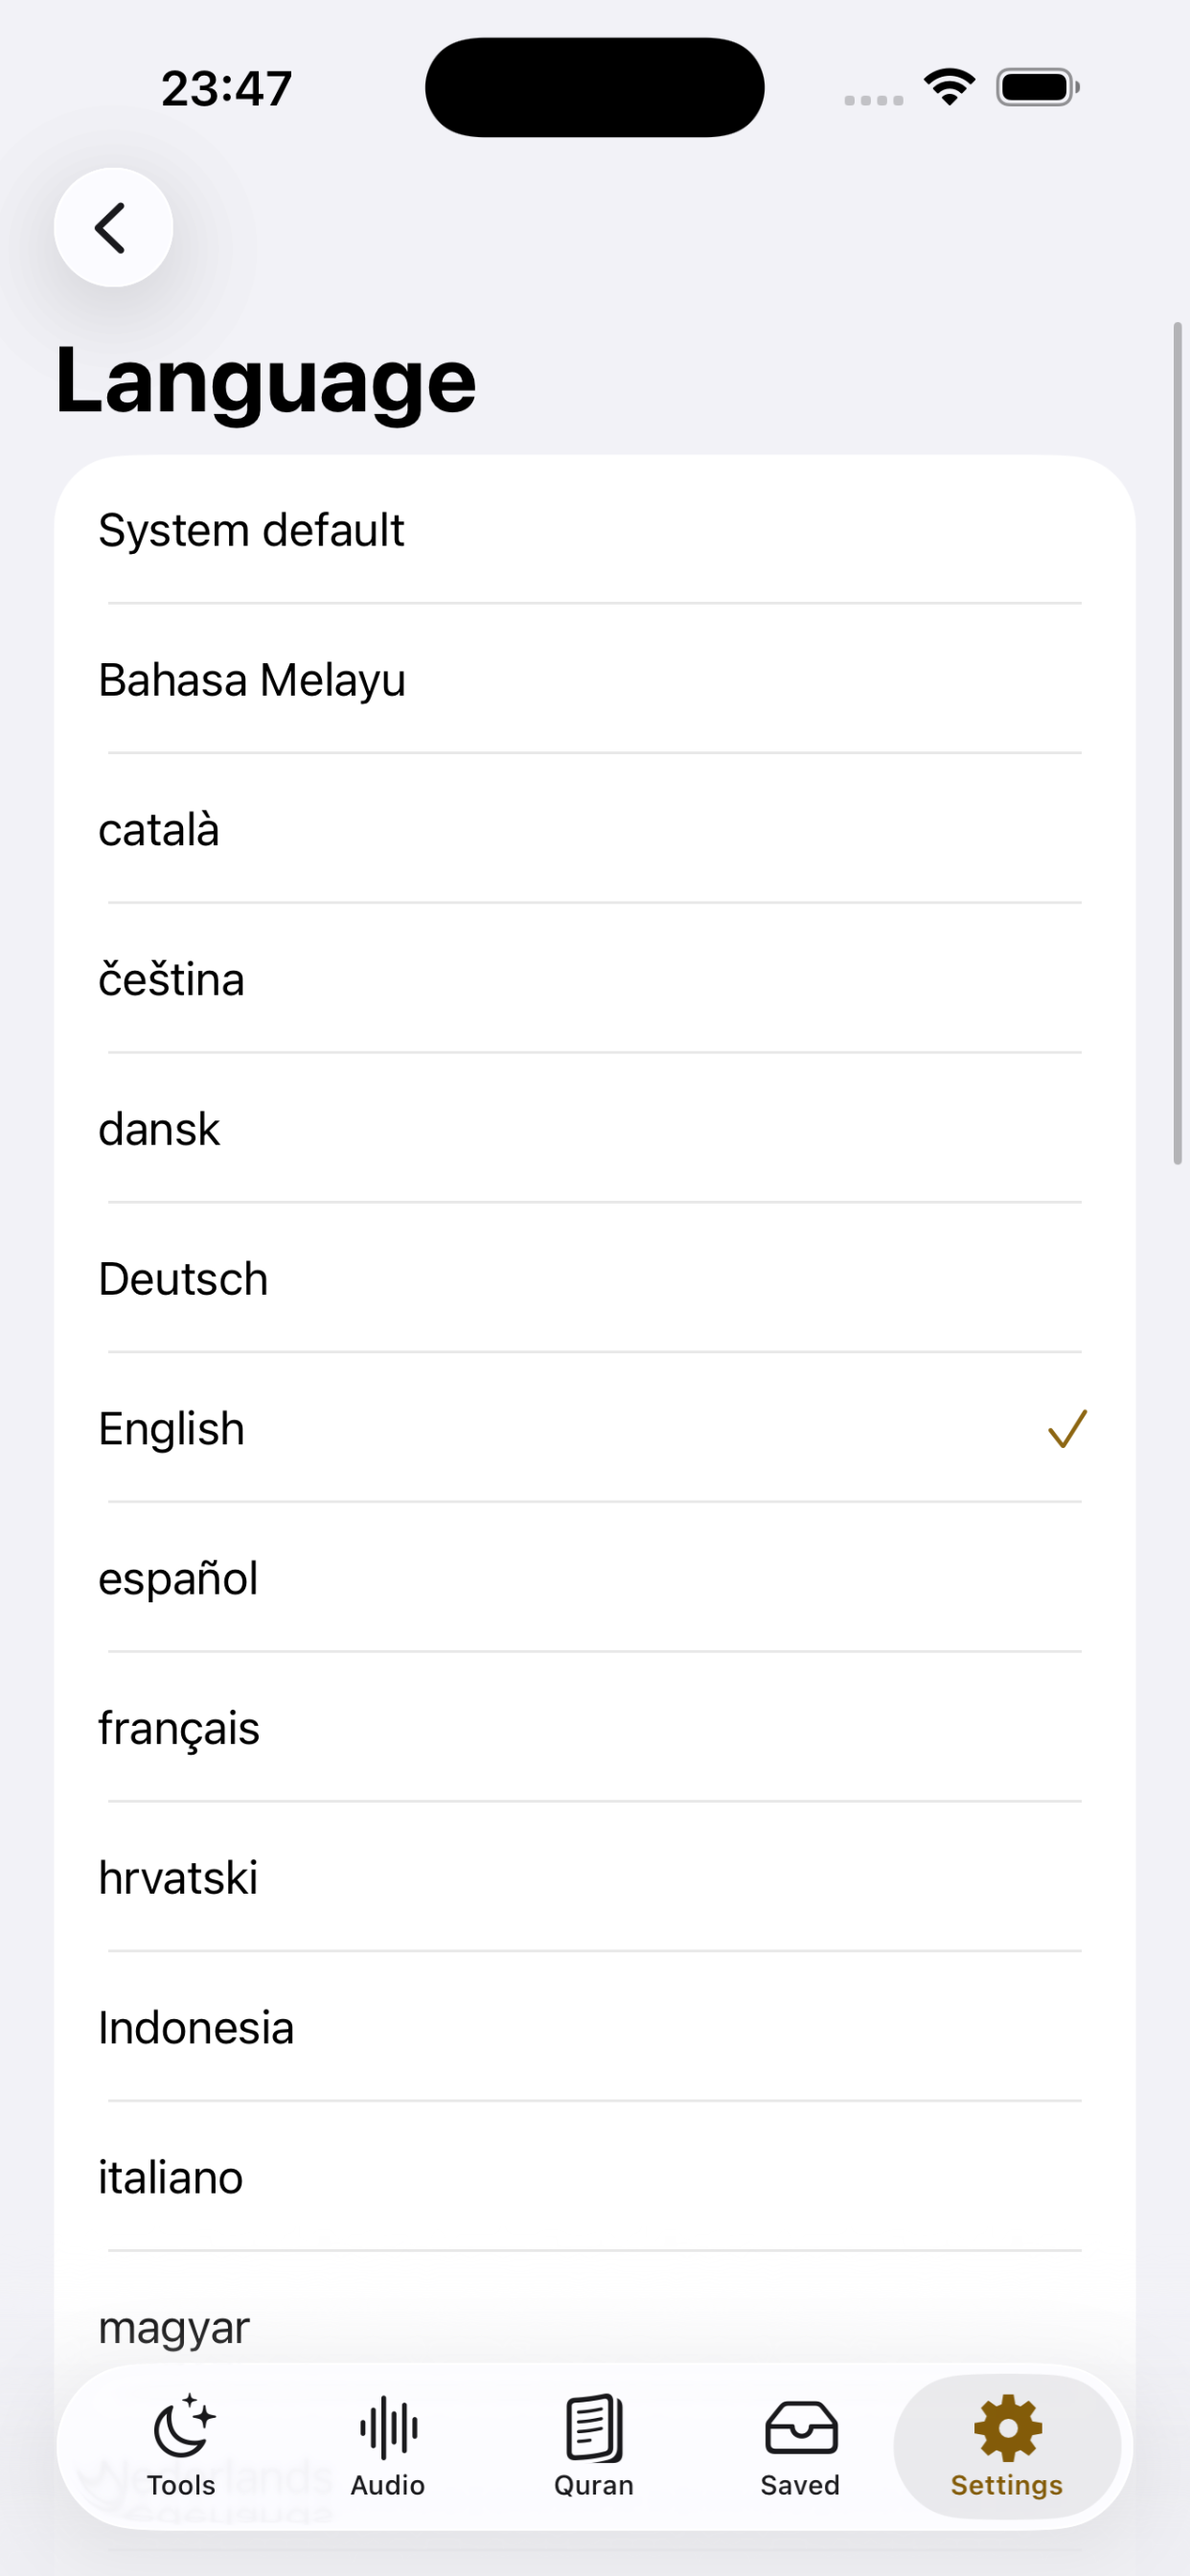Choose Bahasa Melayu language
Screen dimensions: 1190x2576
(x=595, y=680)
